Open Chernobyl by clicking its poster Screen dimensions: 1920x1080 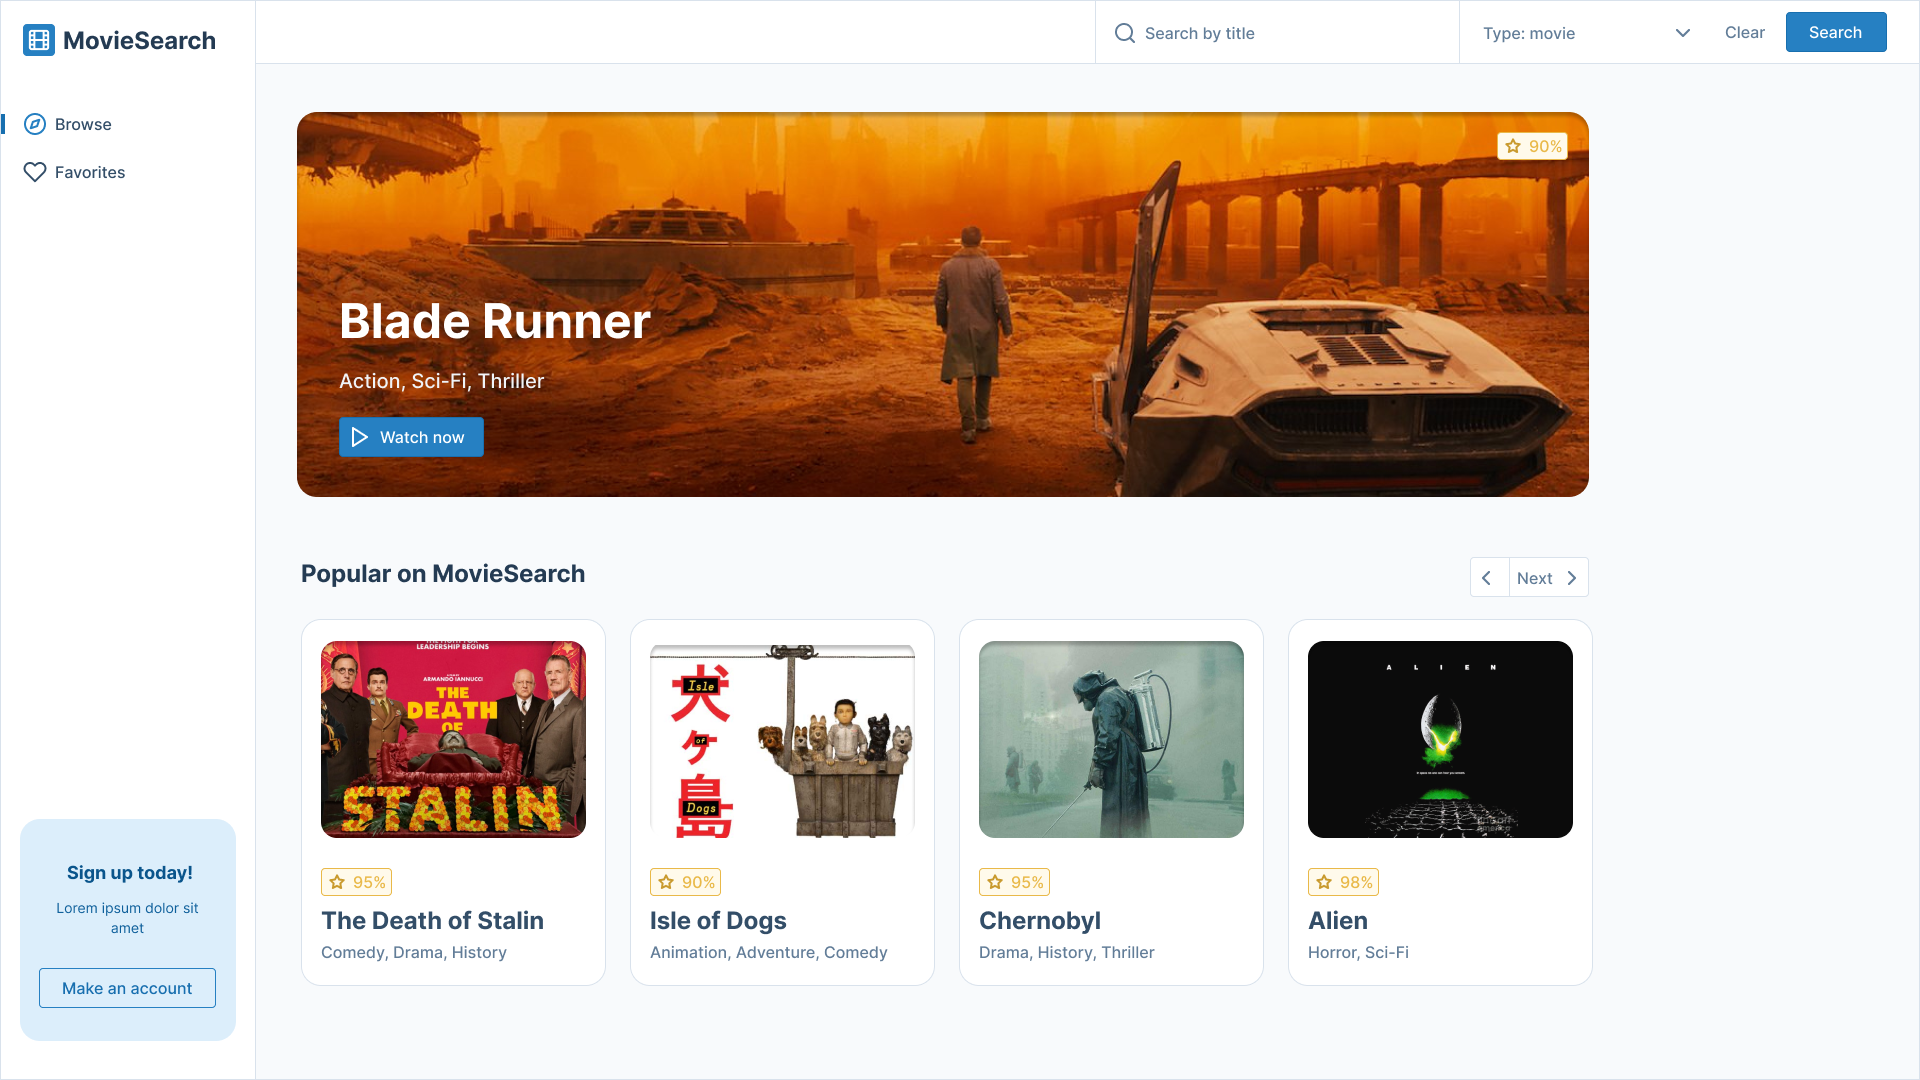[x=1110, y=739]
